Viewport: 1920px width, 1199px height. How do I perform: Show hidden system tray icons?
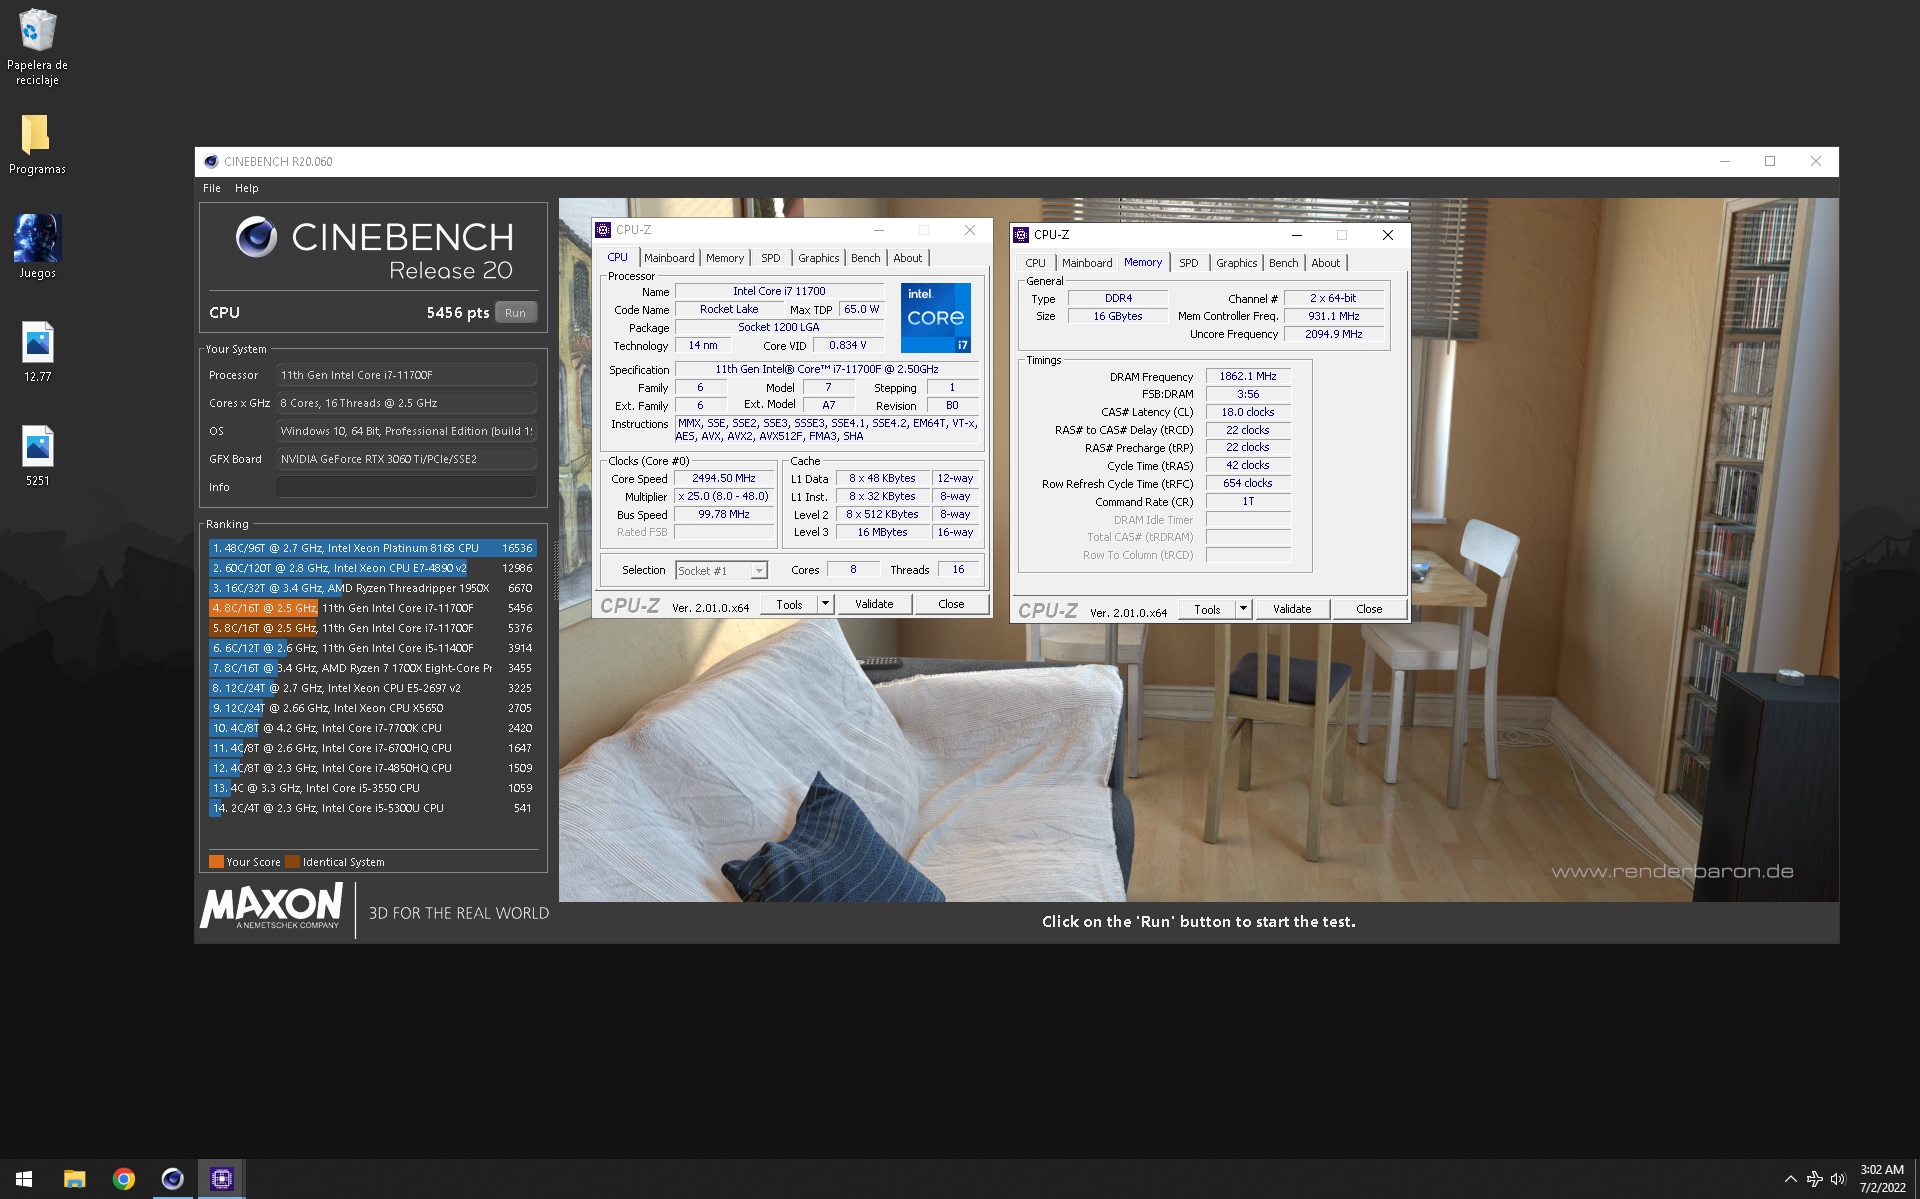point(1790,1179)
